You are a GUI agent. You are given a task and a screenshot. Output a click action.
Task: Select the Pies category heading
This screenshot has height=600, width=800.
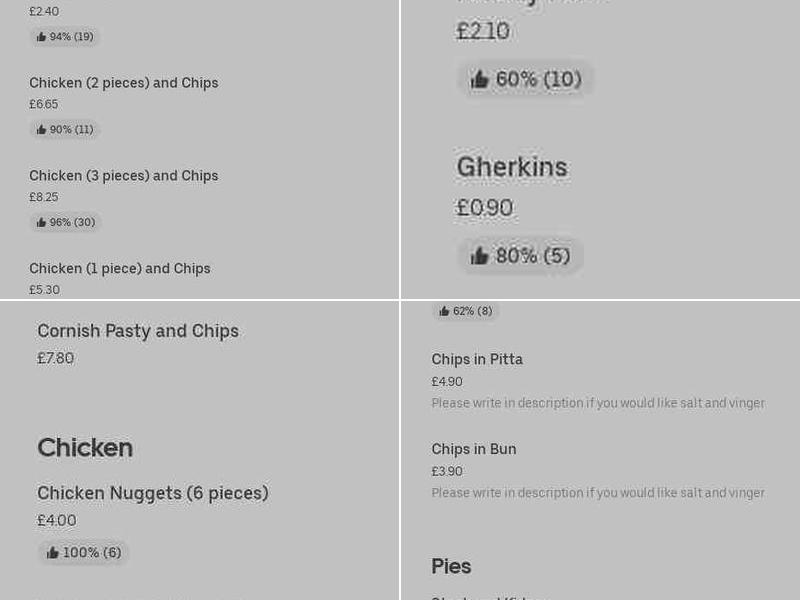451,567
